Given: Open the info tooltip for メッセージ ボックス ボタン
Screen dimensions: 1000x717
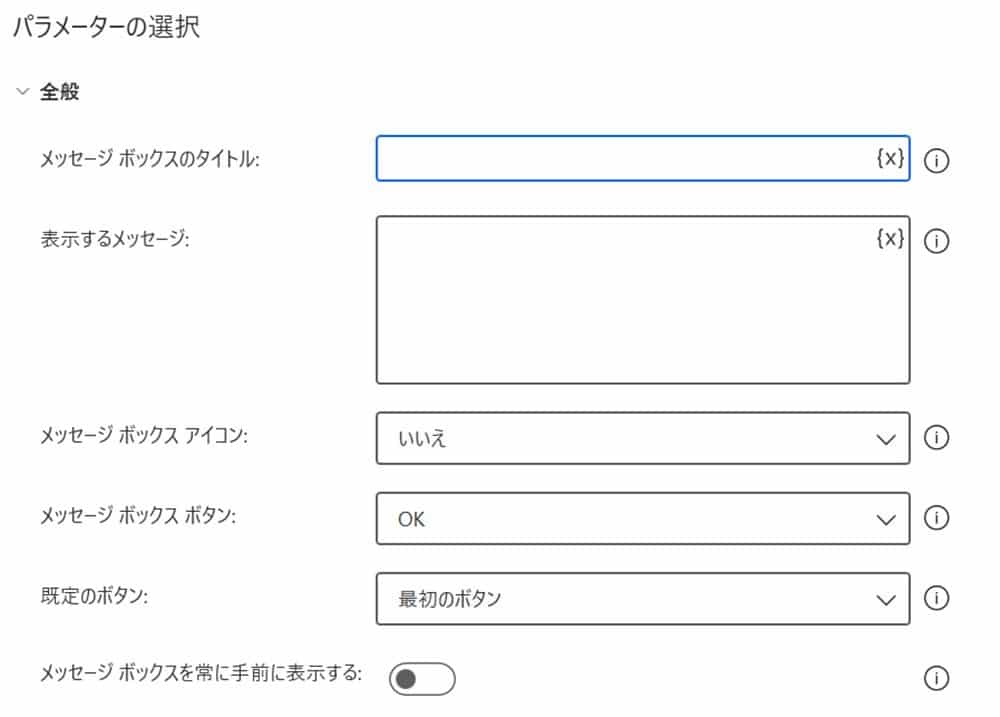Looking at the screenshot, I should coord(936,518).
